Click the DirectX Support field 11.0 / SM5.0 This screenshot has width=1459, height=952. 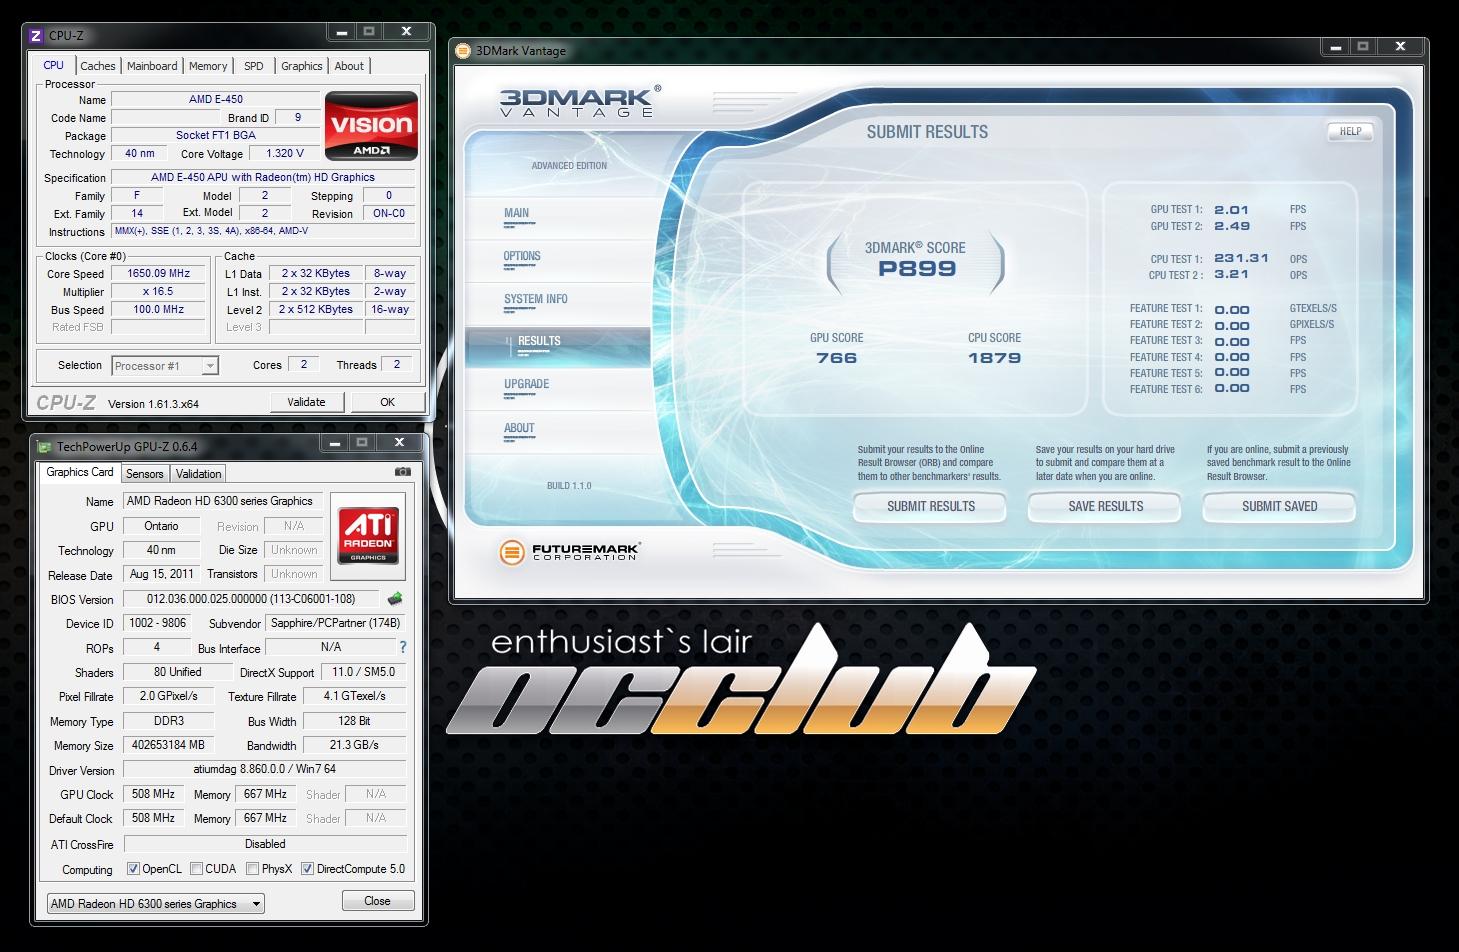coord(363,672)
